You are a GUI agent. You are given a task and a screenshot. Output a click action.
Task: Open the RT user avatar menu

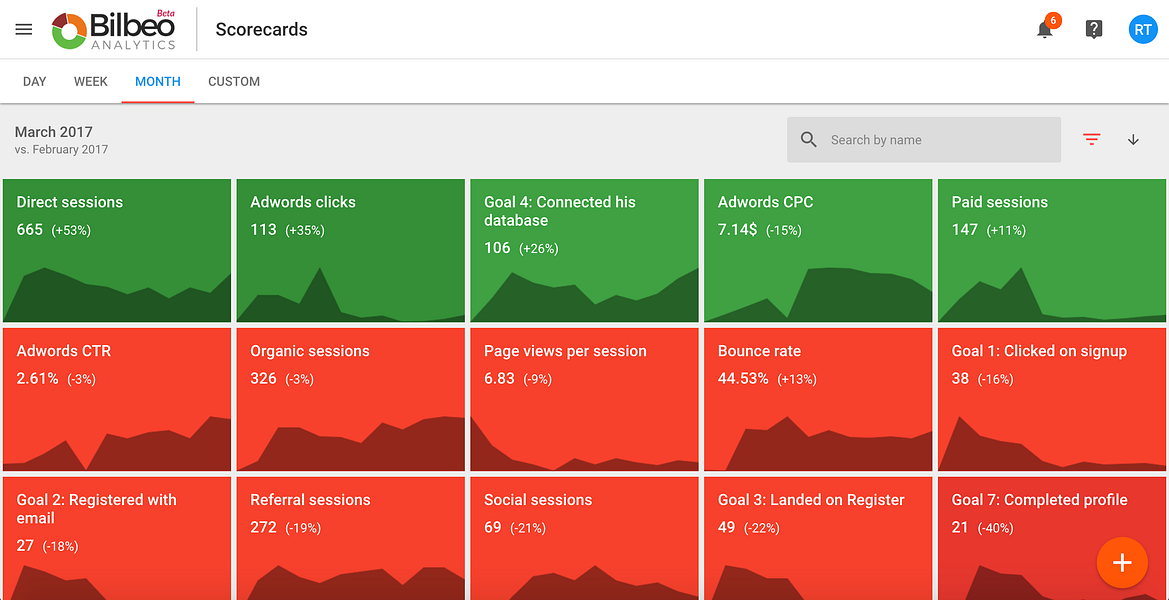click(x=1143, y=30)
